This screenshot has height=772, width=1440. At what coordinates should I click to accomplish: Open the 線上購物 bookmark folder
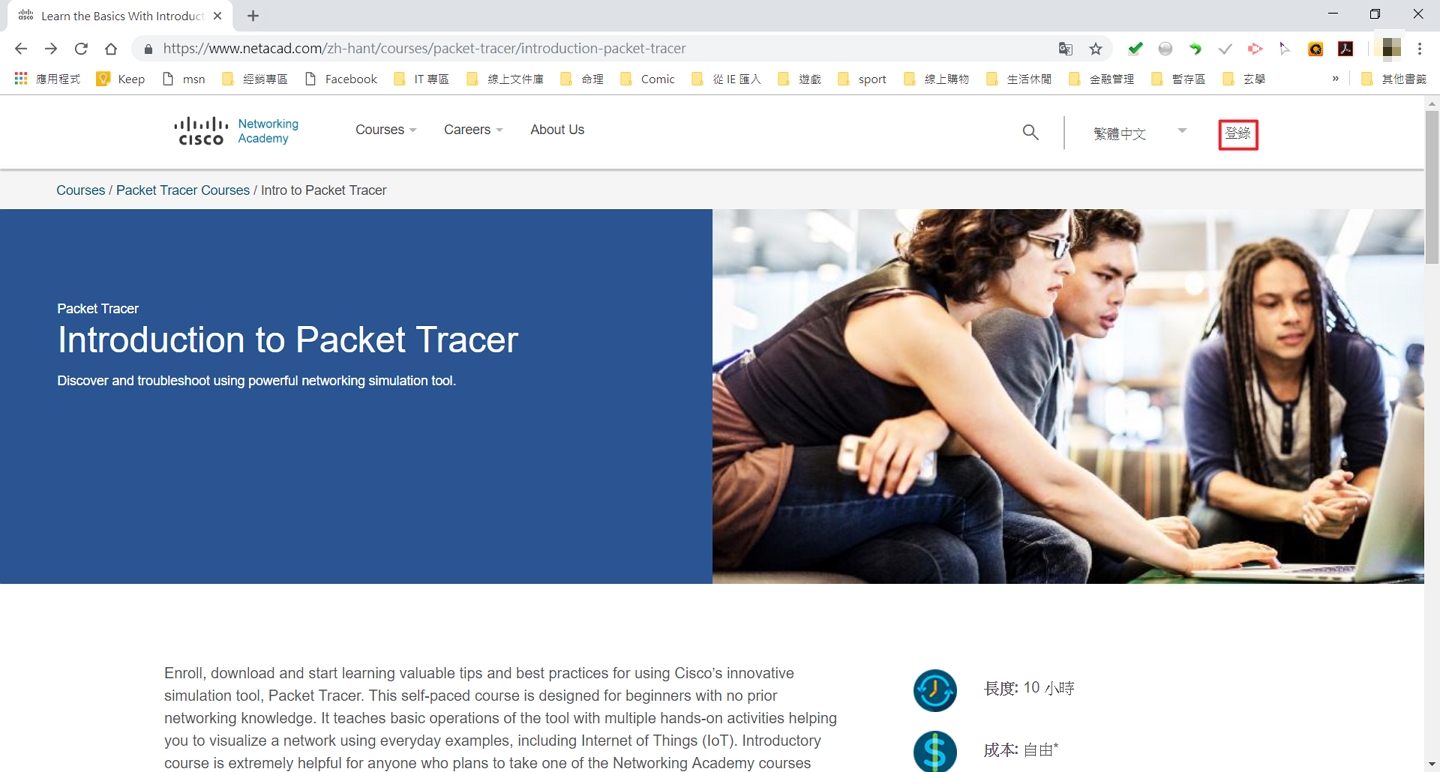[x=936, y=79]
